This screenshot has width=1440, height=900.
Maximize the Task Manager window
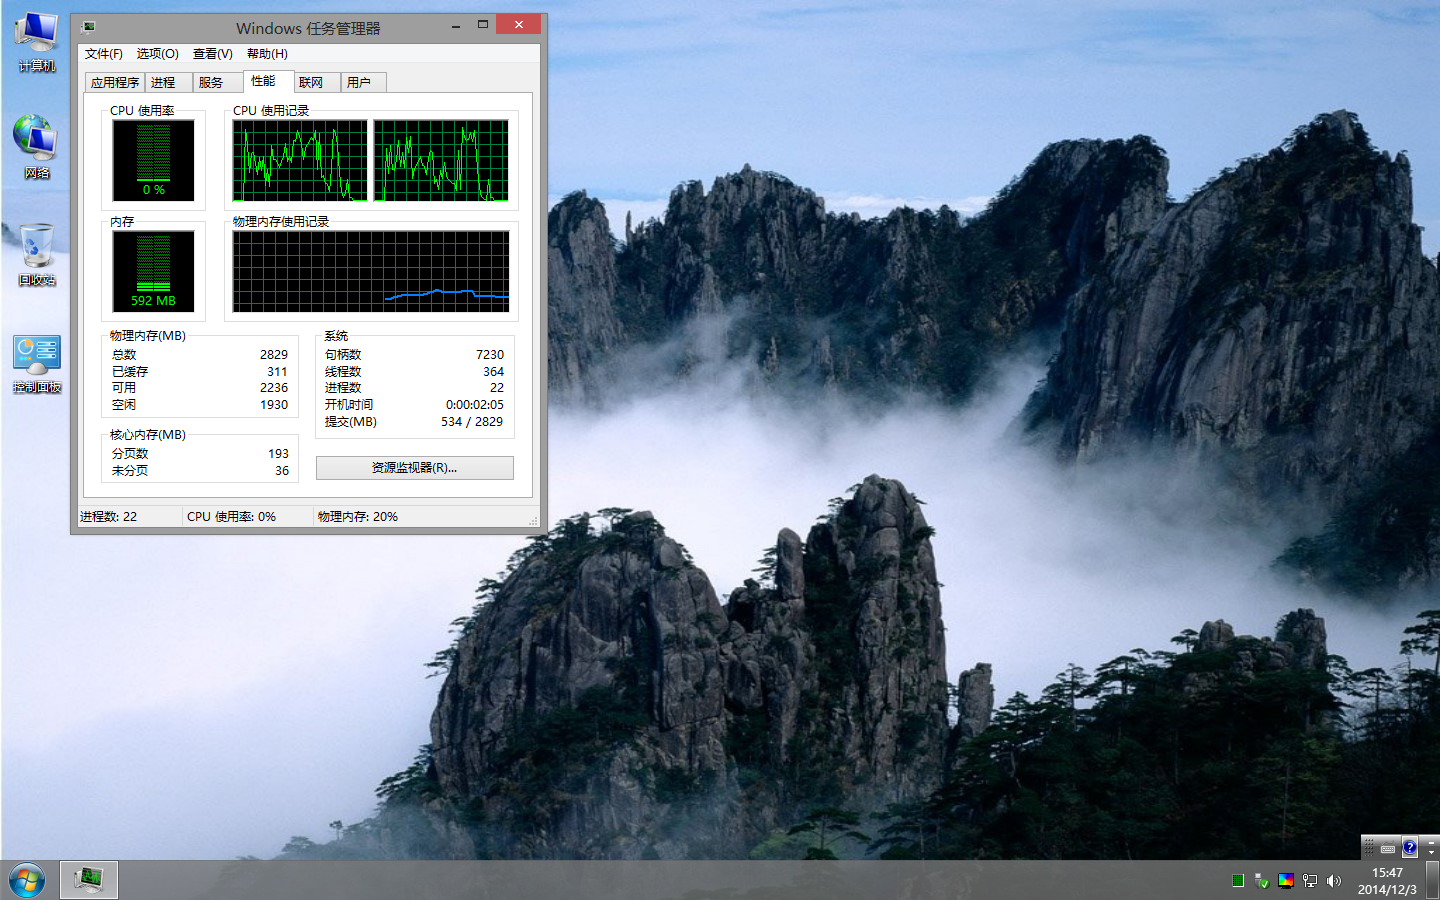[483, 25]
